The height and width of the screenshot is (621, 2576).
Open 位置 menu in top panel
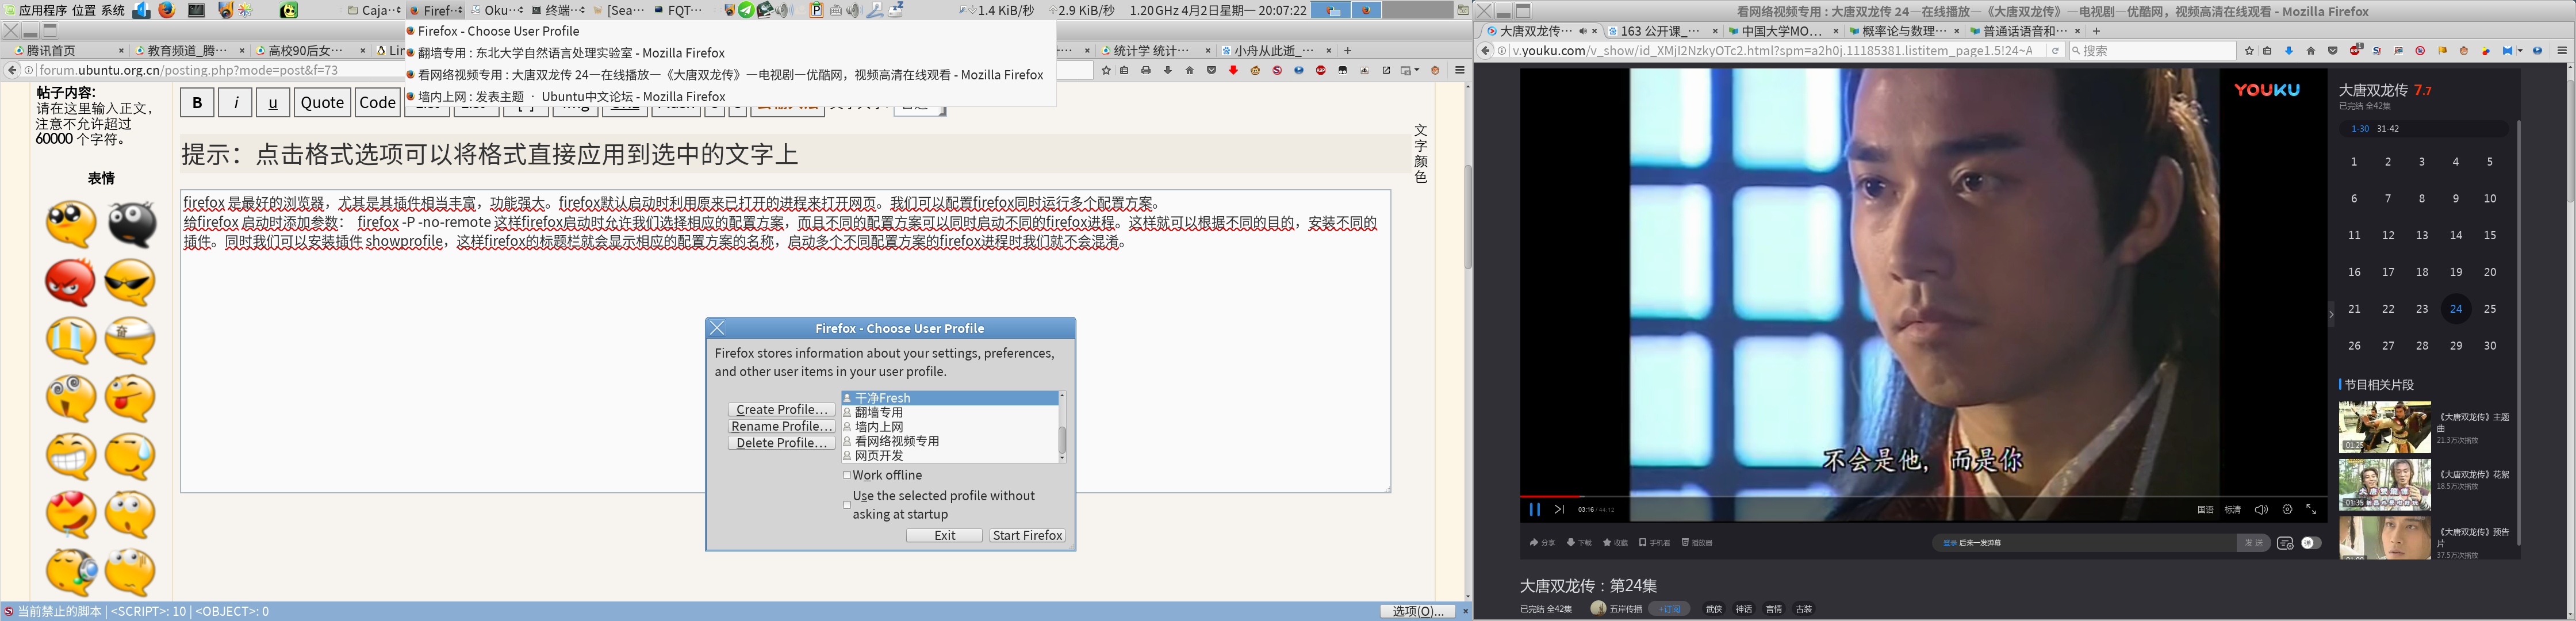pyautogui.click(x=84, y=10)
